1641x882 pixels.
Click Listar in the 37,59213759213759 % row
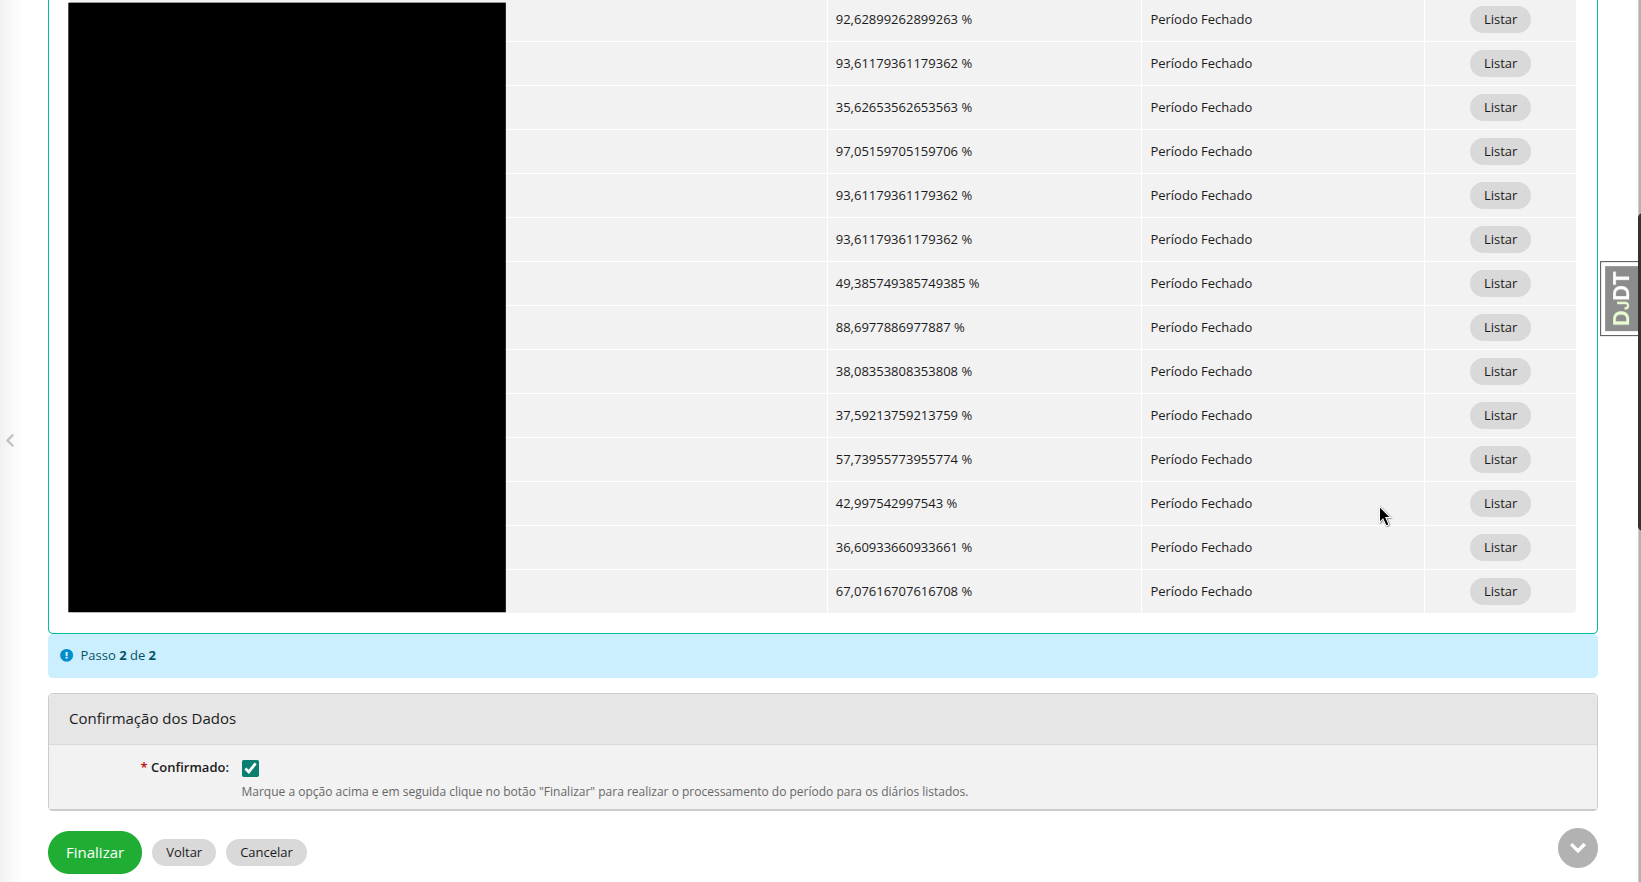coord(1500,416)
